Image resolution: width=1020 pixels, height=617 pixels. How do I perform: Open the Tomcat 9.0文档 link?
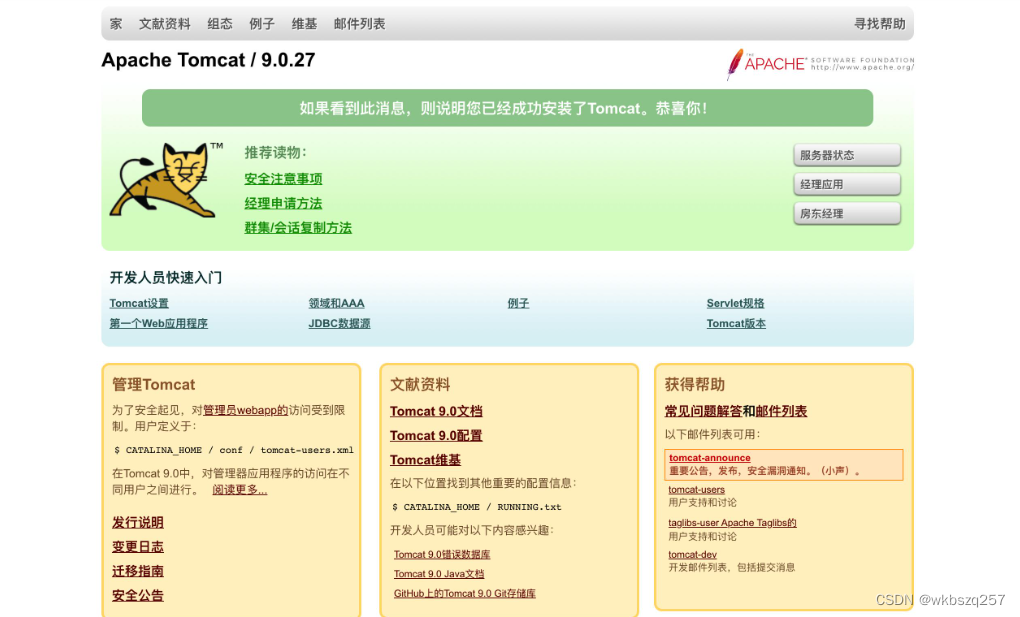click(436, 411)
